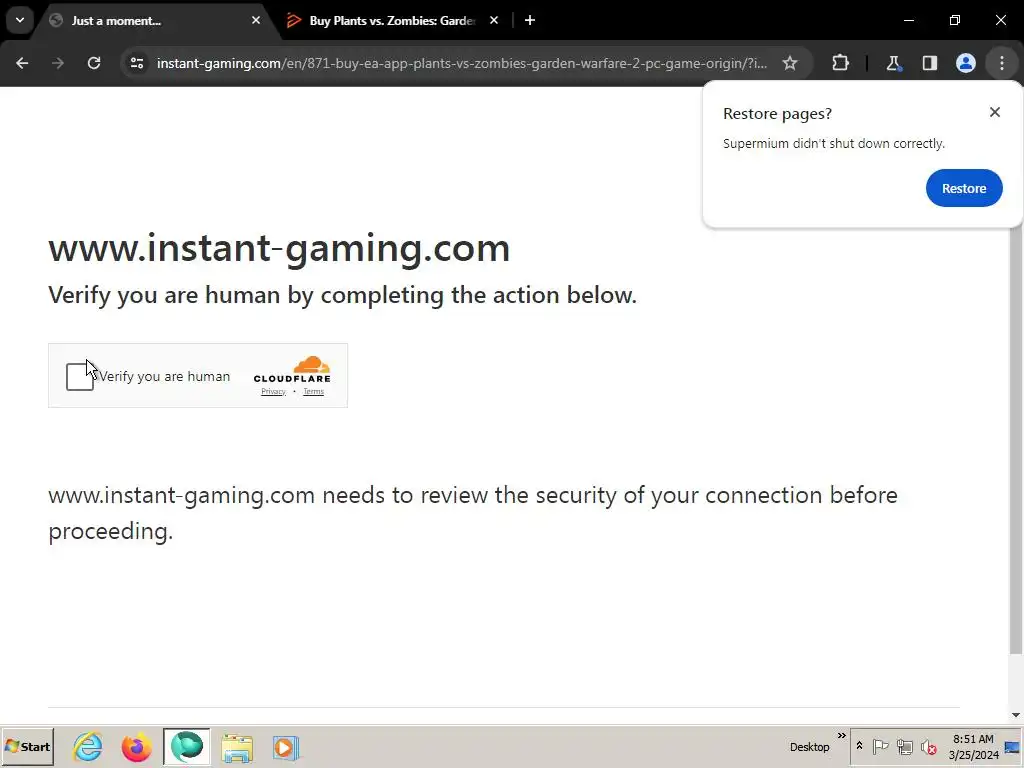Open the browser three-dot menu
Viewport: 1024px width, 768px height.
tap(1002, 63)
